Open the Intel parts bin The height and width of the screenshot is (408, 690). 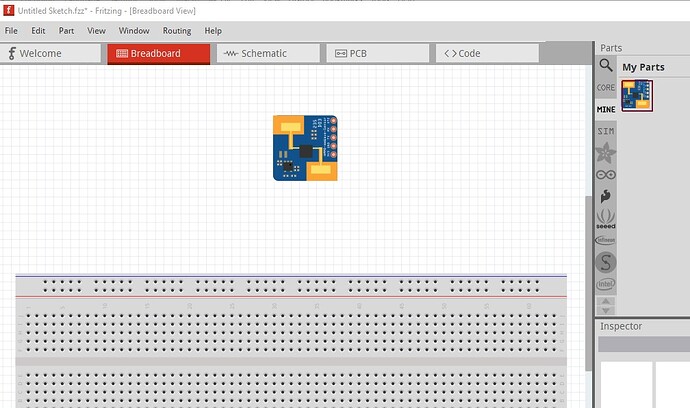[606, 284]
